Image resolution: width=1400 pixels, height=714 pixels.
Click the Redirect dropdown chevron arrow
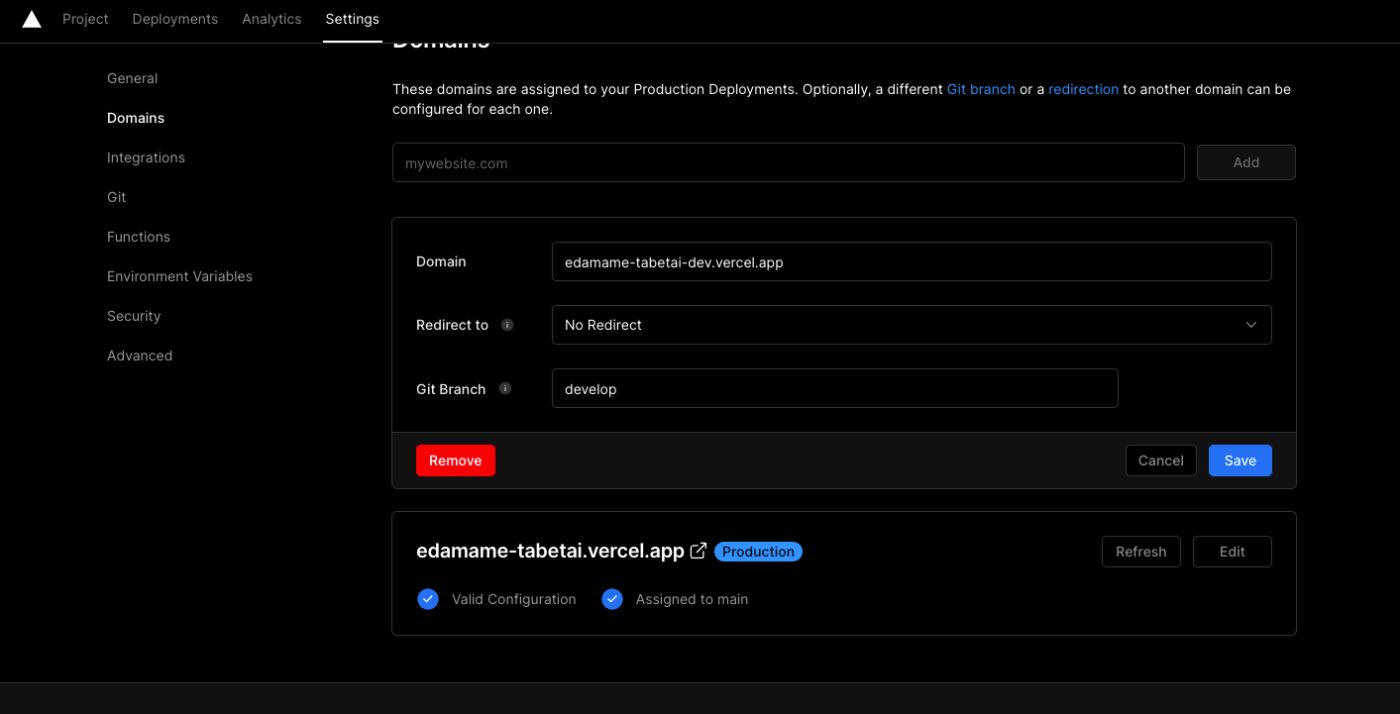coord(1251,325)
